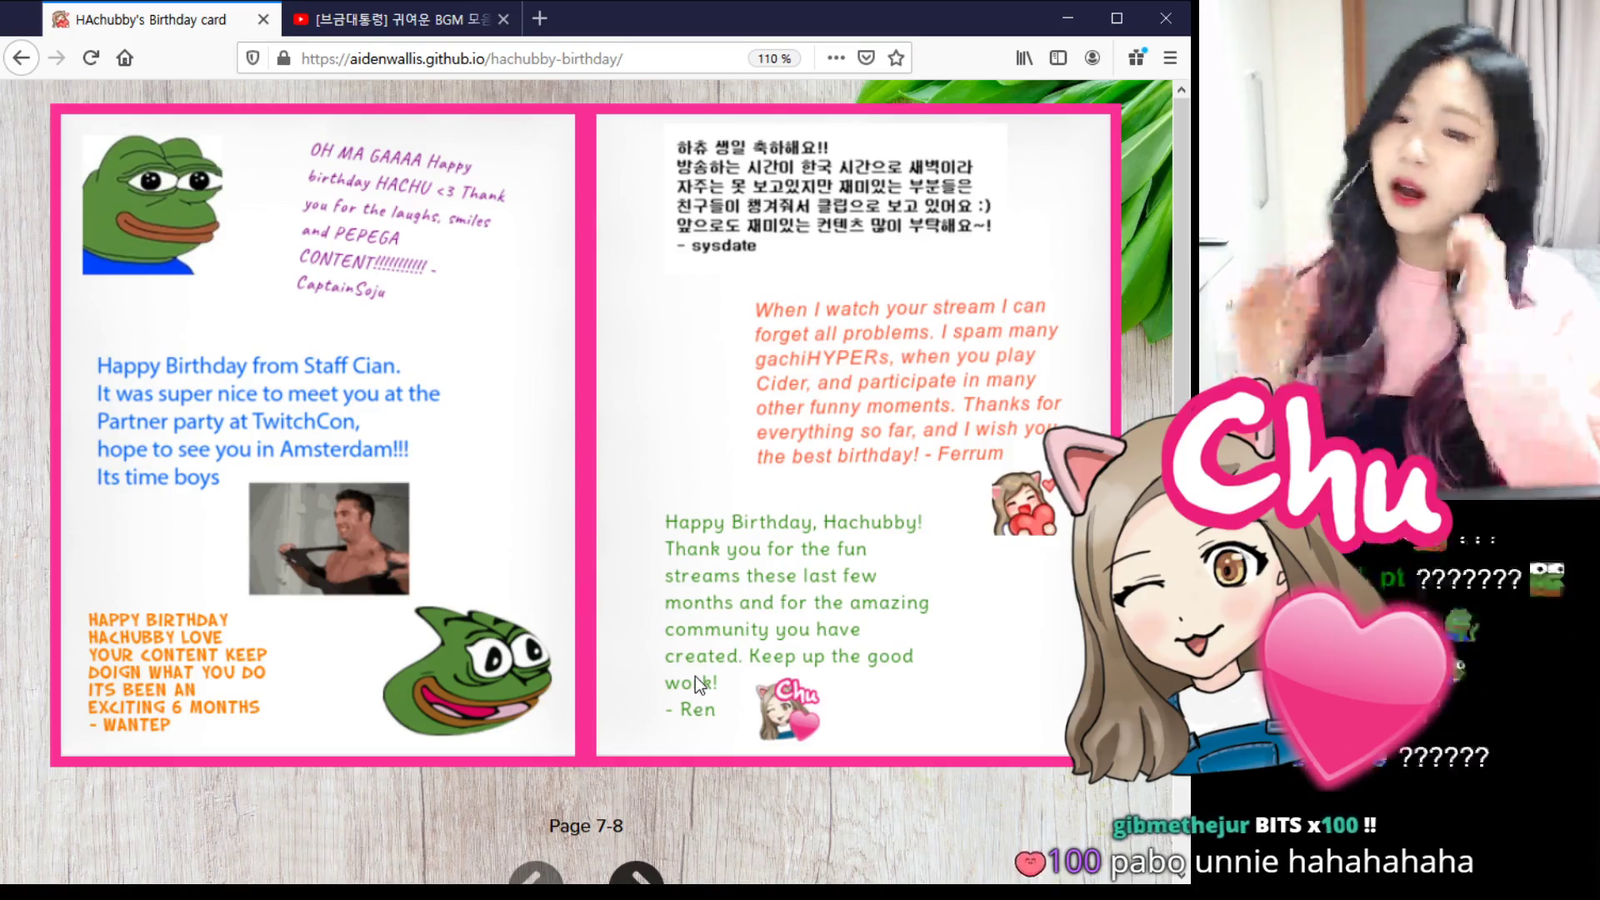
Task: Click the "HAPPY BIRTHDAY" orange heading line
Action: tap(158, 620)
